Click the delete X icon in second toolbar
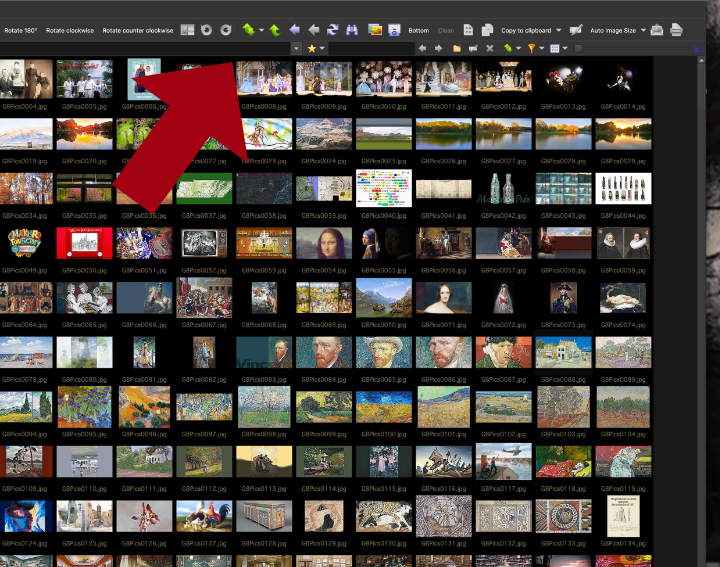Screen dimensions: 720x567 (x=489, y=48)
